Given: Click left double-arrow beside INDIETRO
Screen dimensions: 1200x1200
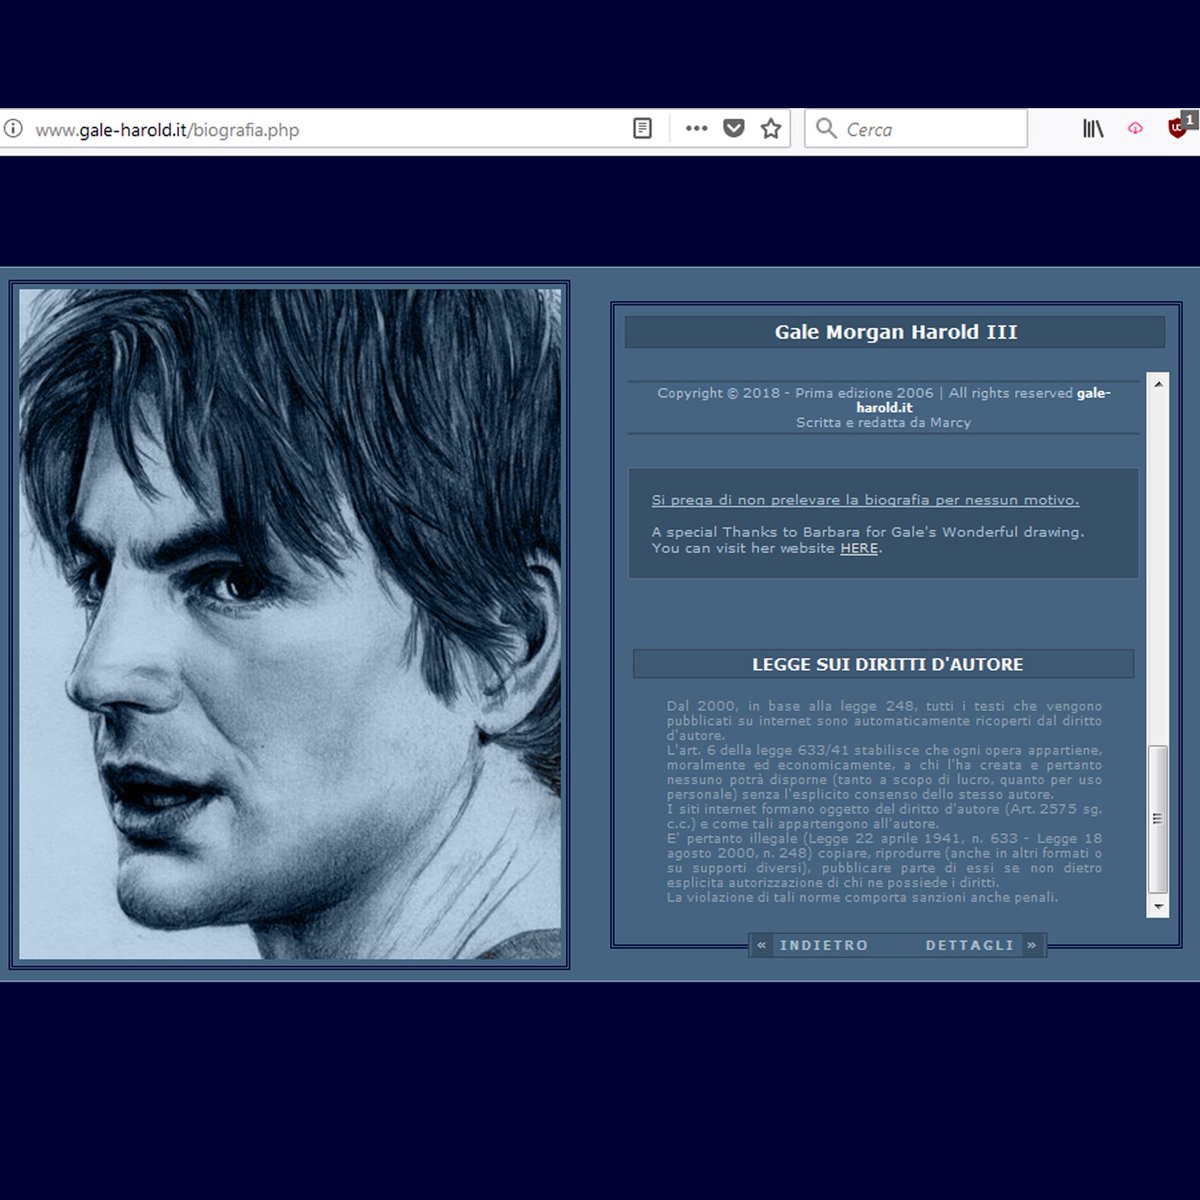Looking at the screenshot, I should (761, 945).
